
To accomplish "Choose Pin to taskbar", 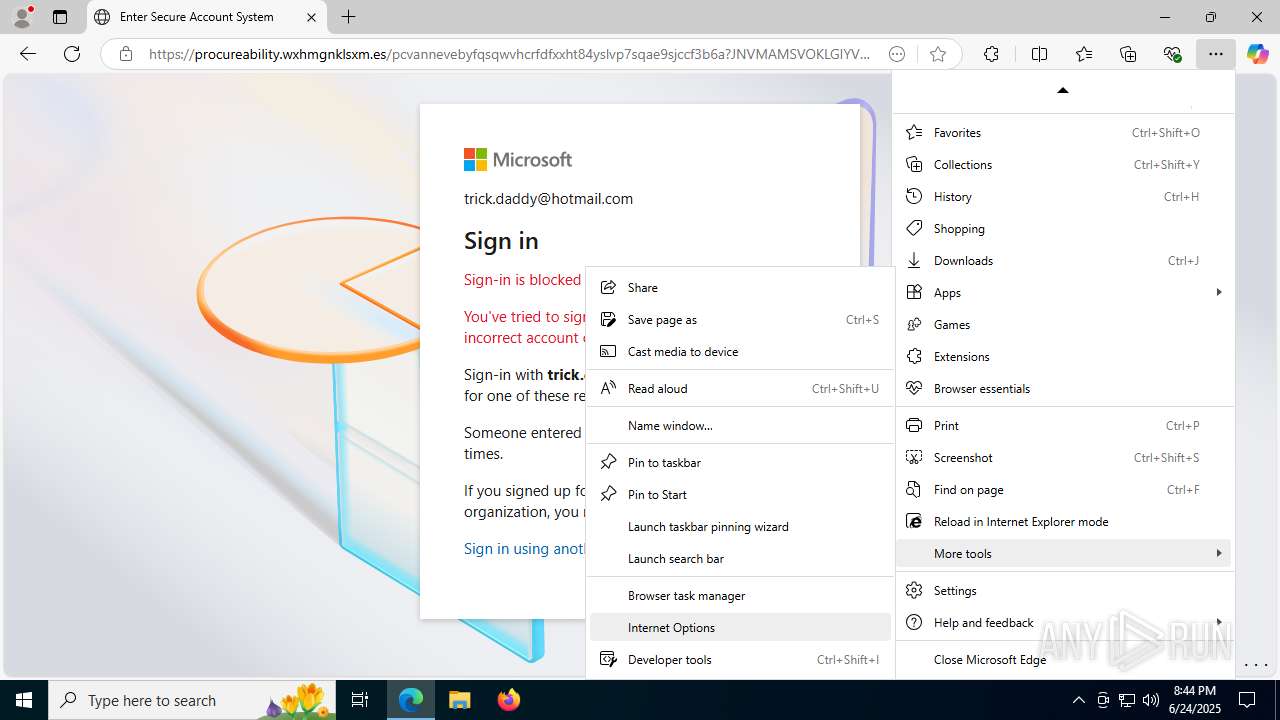I will [740, 462].
